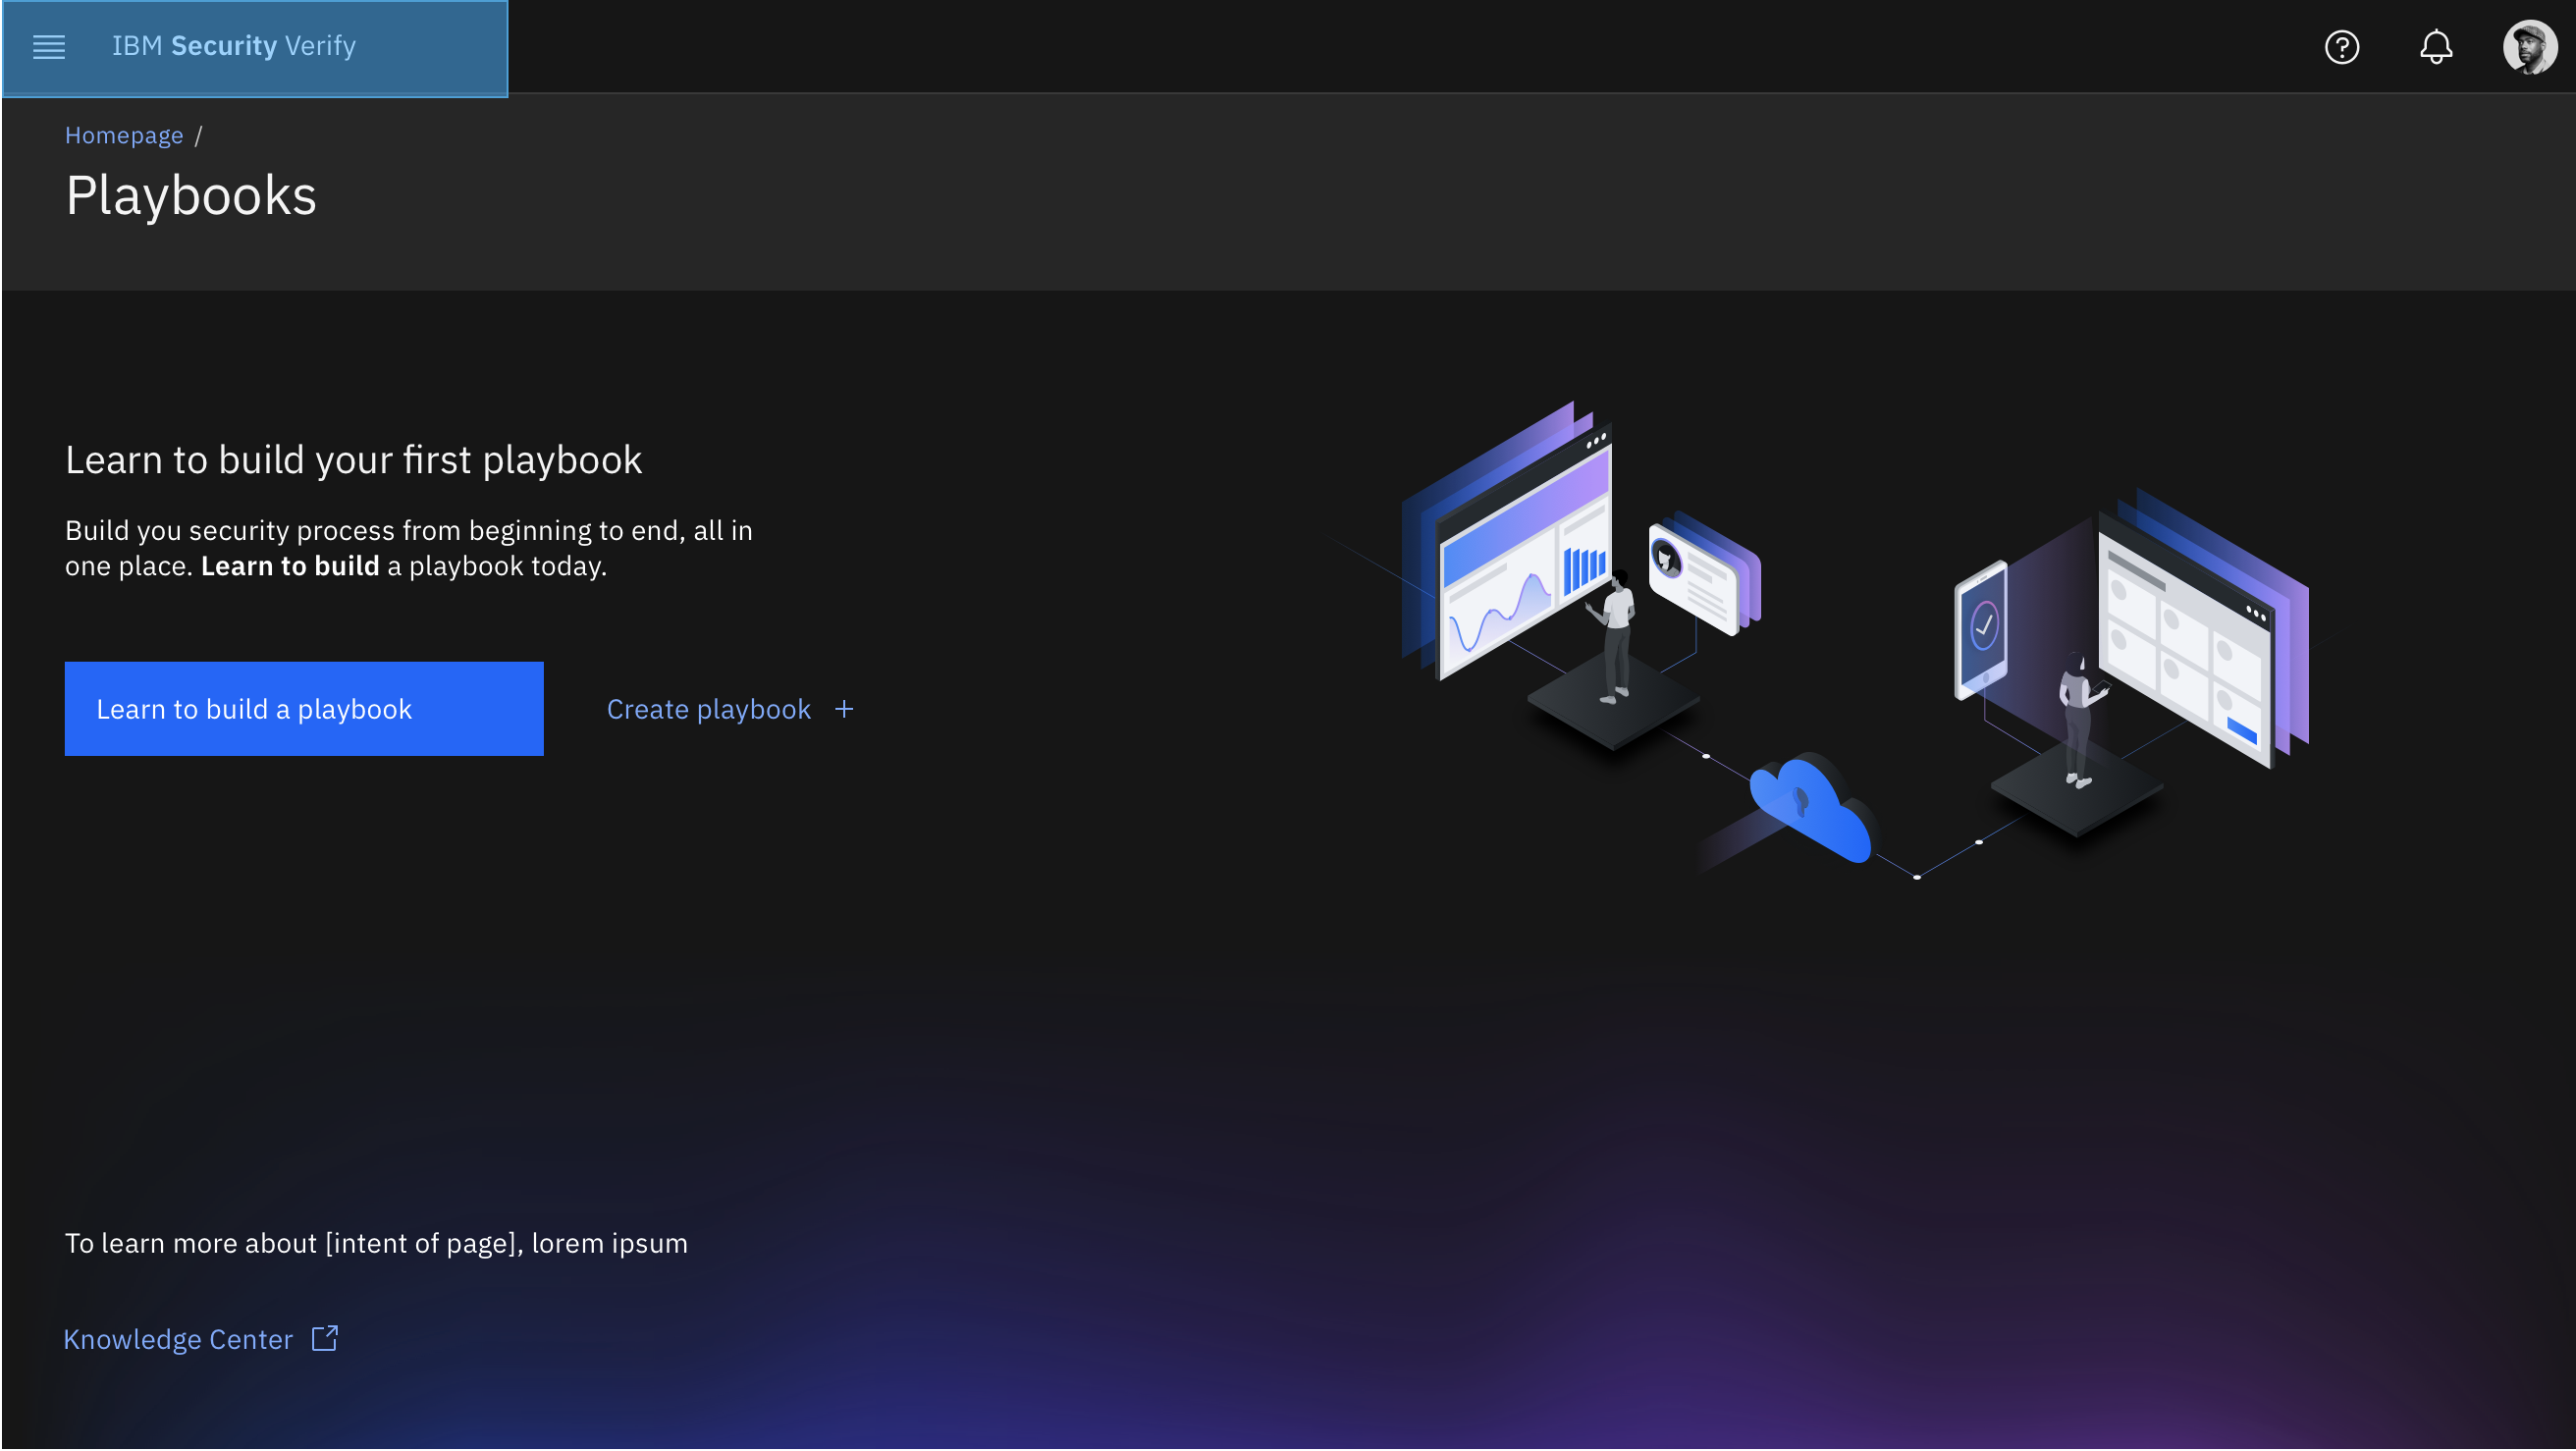Viewport: 2576px width, 1451px height.
Task: Start the Create playbook action
Action: click(709, 708)
